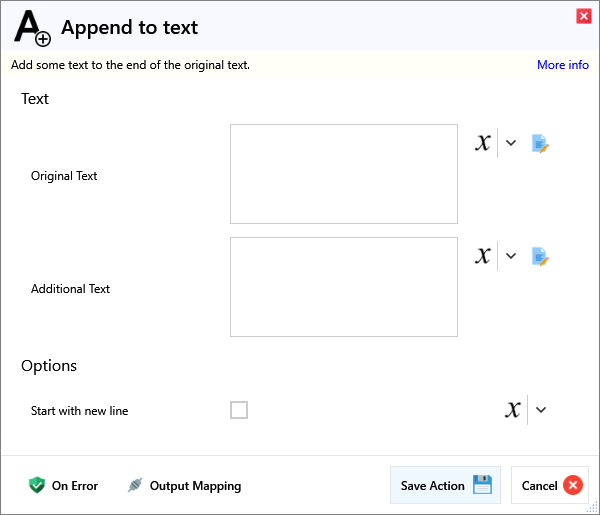Insert a variable into Additional Text
This screenshot has height=515, width=600.
(x=483, y=256)
